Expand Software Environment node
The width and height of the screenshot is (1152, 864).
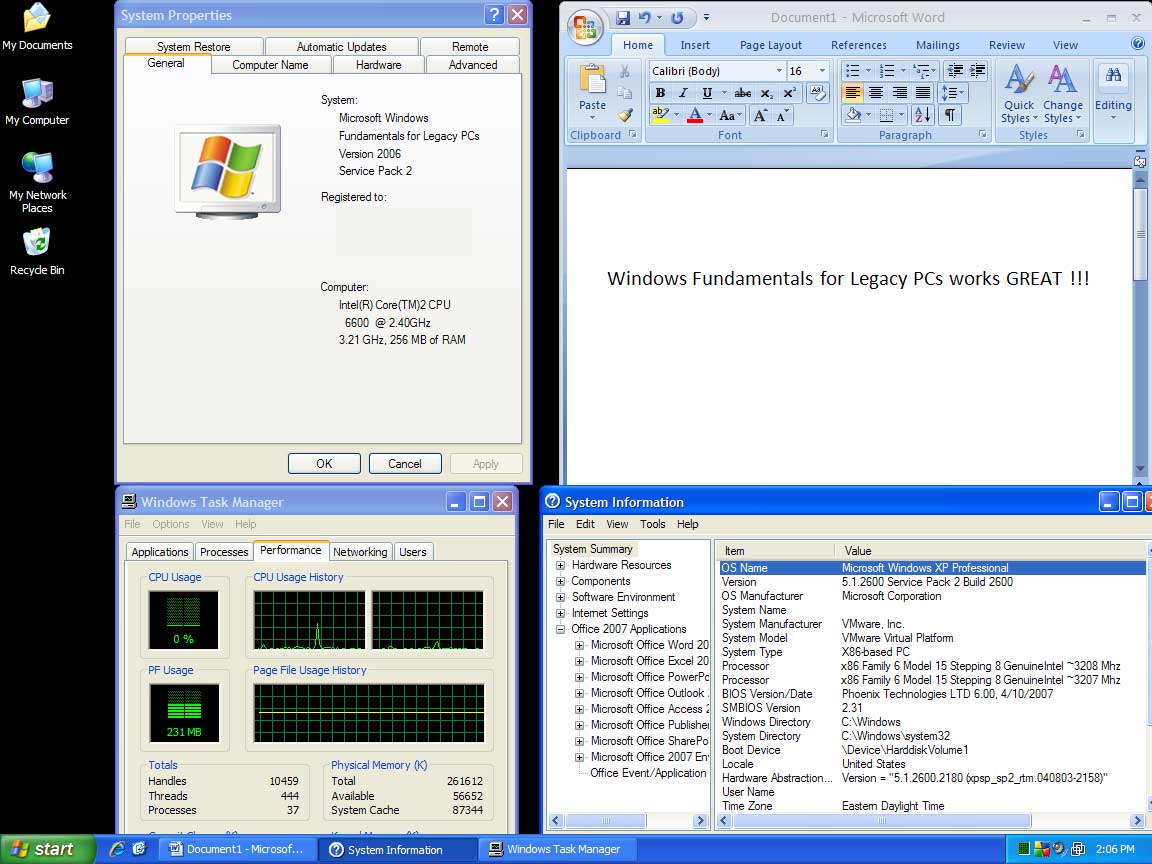561,597
